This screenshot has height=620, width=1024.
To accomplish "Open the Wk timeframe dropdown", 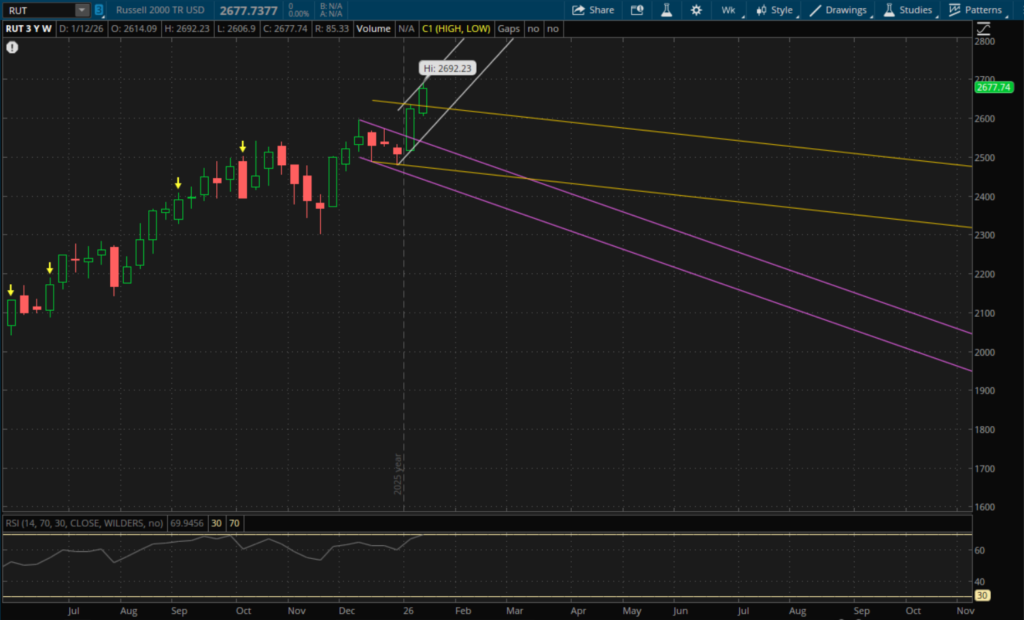I will tap(729, 10).
